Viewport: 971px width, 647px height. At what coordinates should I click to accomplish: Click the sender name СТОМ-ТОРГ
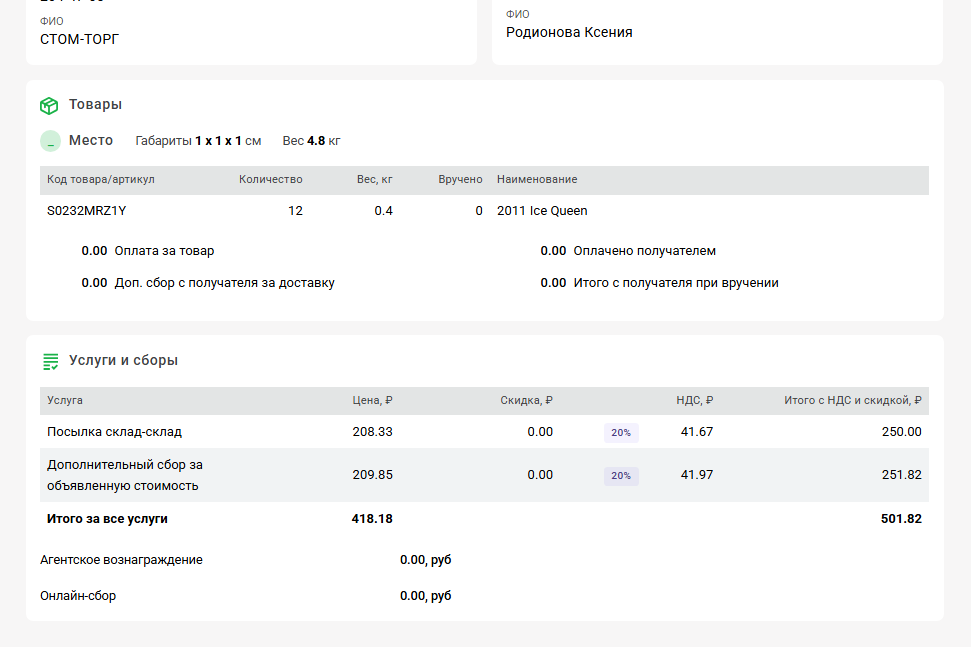coord(80,39)
